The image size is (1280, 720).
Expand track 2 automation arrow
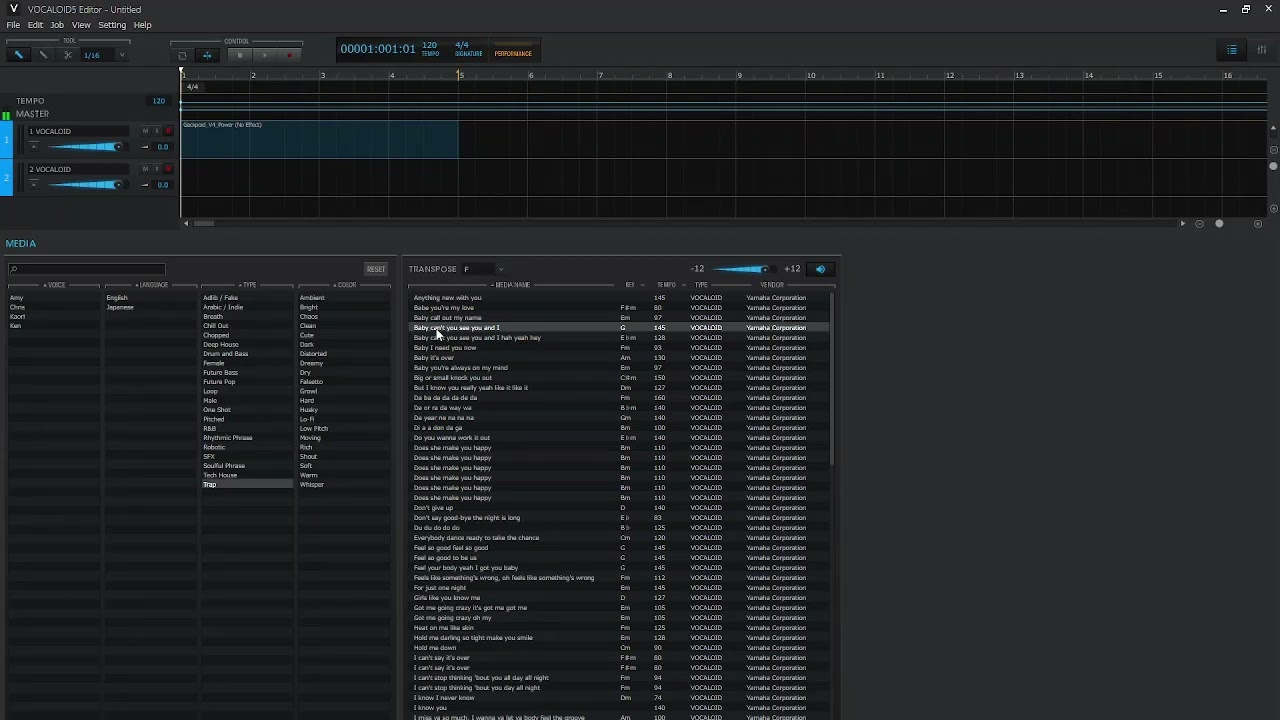point(33,185)
